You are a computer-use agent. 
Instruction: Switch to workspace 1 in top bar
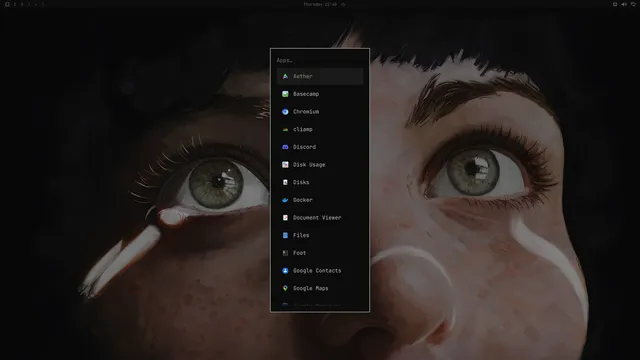[x=15, y=4]
